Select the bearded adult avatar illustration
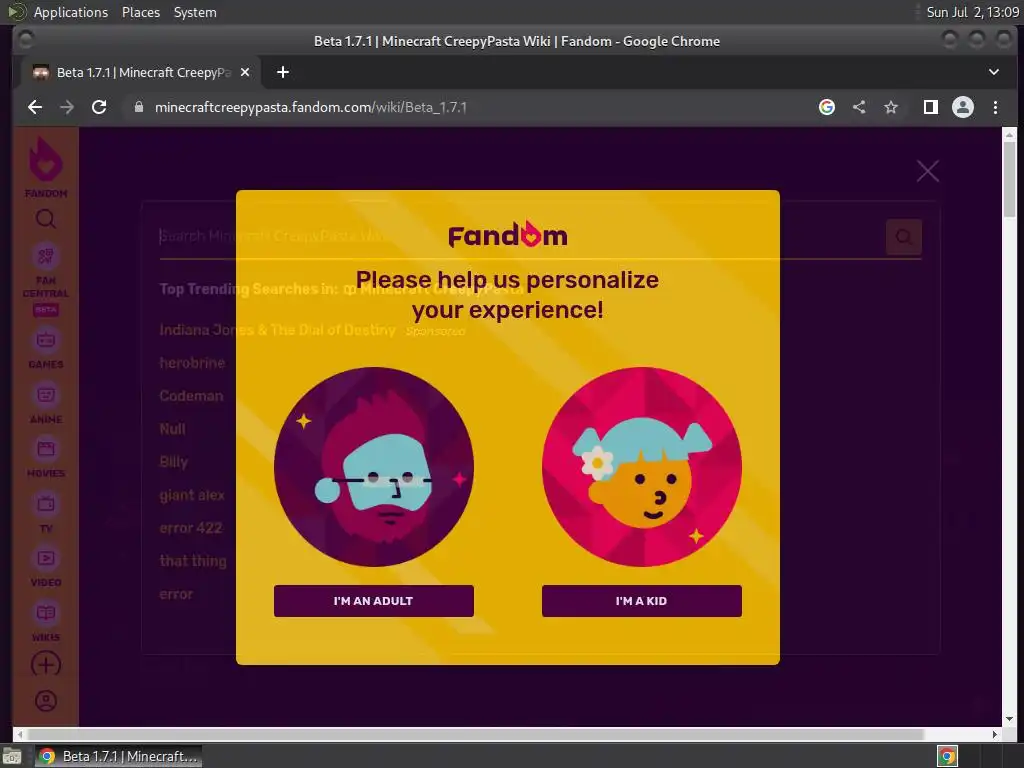Image resolution: width=1024 pixels, height=768 pixels. click(374, 466)
